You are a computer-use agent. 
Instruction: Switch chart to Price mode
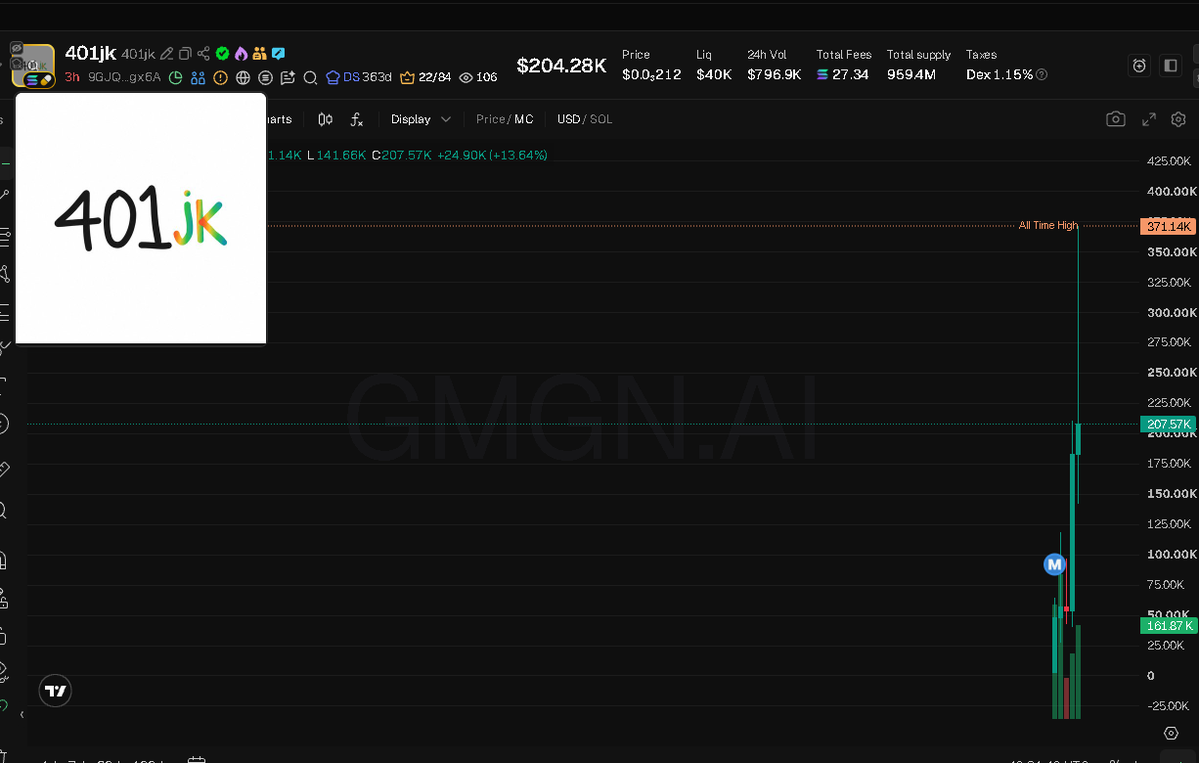490,119
